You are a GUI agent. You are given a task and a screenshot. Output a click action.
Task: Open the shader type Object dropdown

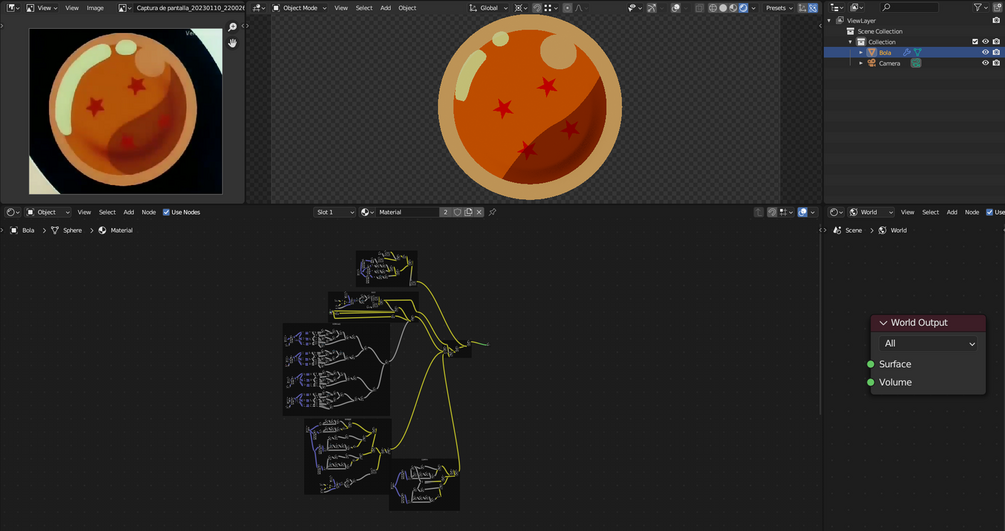point(48,212)
